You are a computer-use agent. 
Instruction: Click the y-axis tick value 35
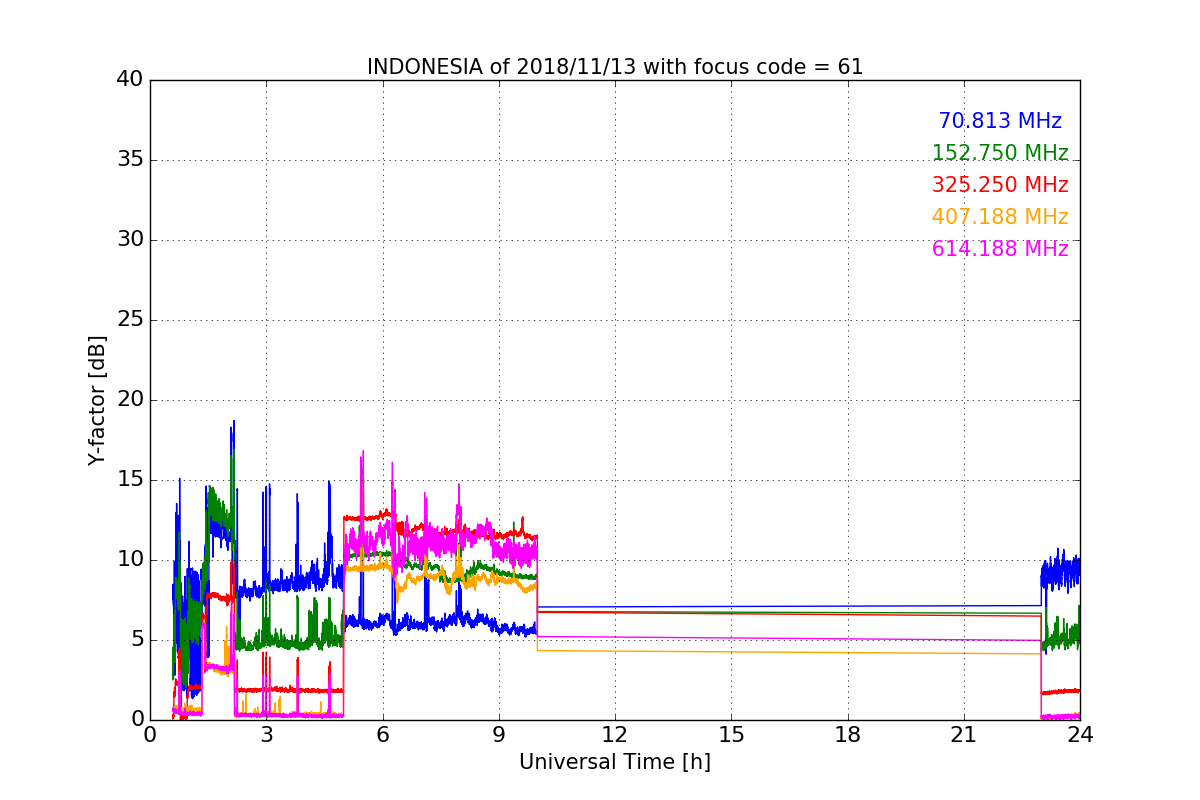tap(129, 160)
